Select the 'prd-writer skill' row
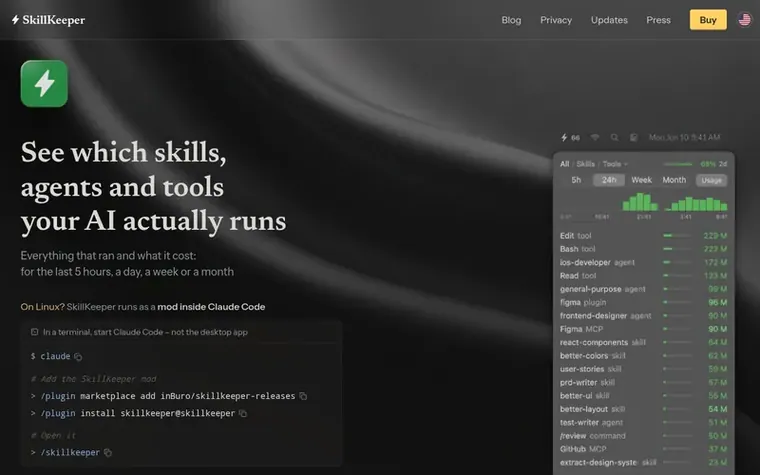Screen dimensions: 760x475 pyautogui.click(x=643, y=382)
